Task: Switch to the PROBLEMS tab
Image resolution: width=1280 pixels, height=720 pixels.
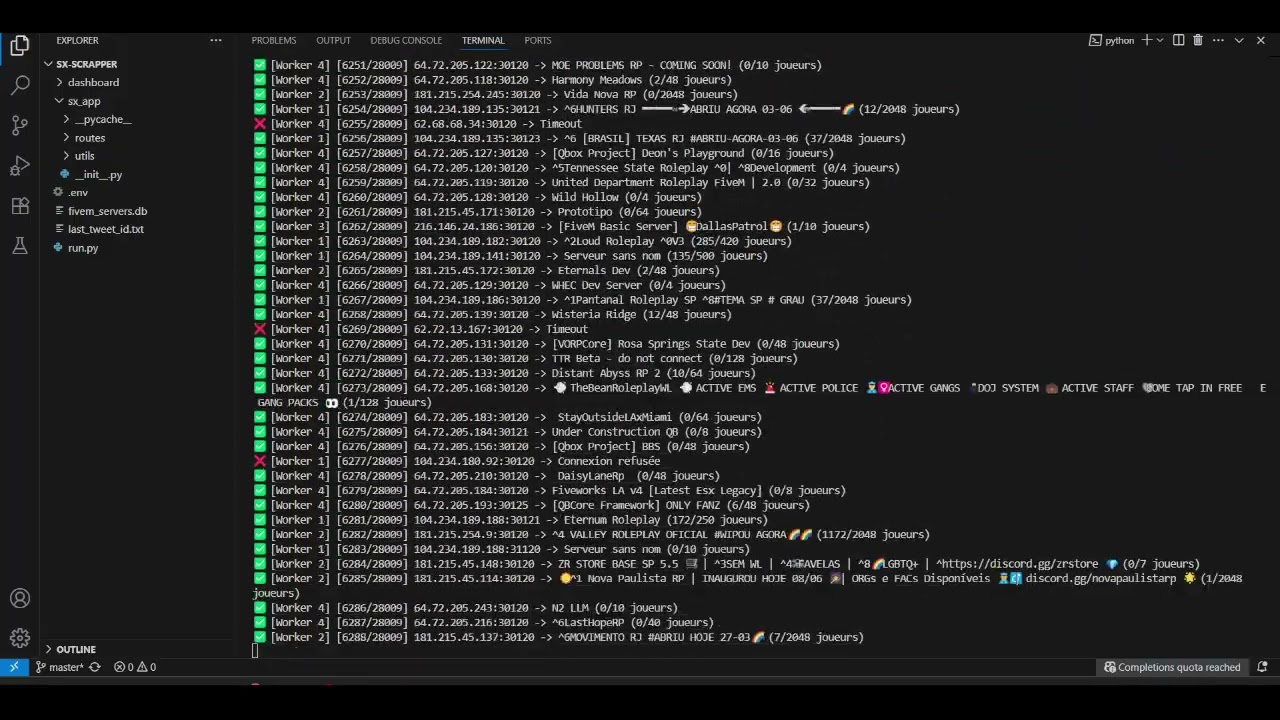Action: pos(274,40)
